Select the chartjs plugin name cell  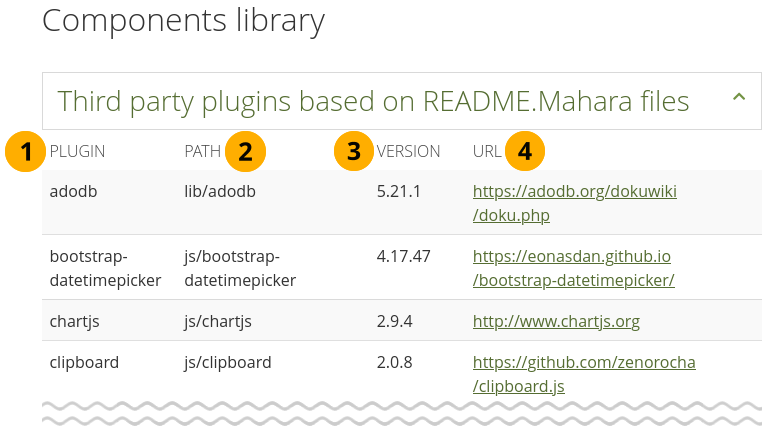pos(75,321)
